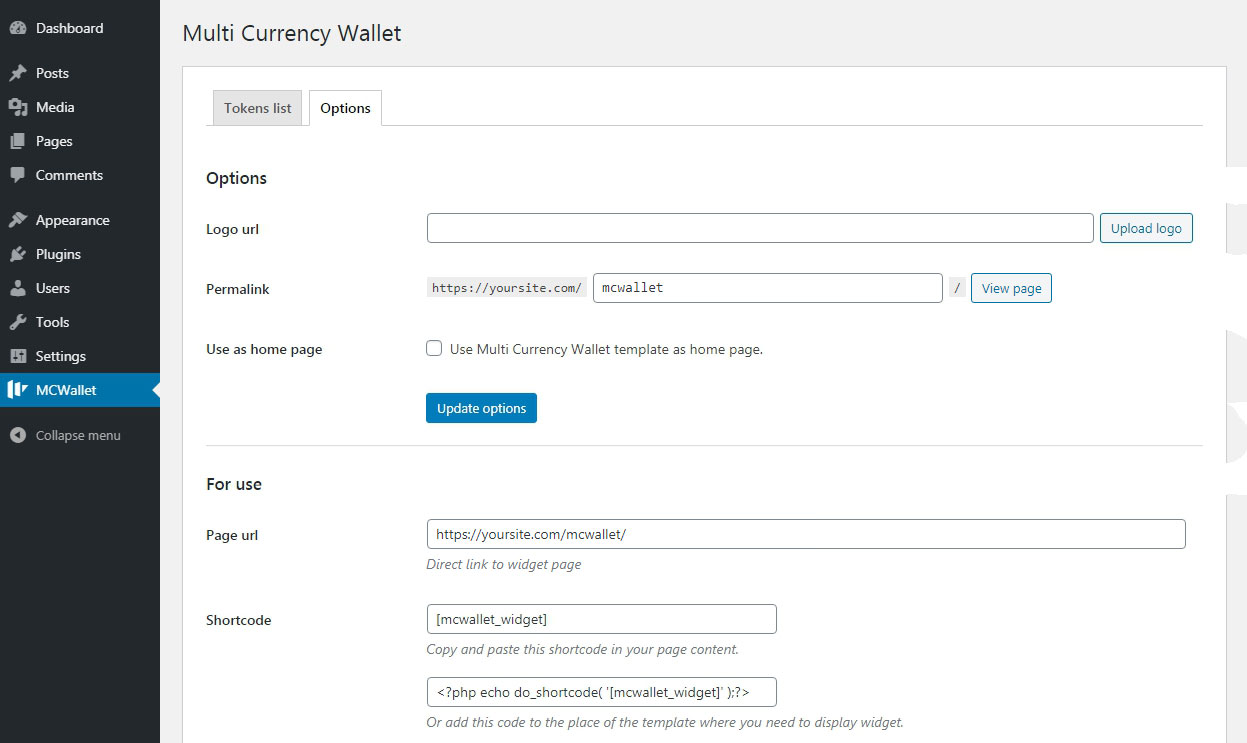Open the Plugins menu item
This screenshot has height=743, width=1247.
pyautogui.click(x=80, y=254)
